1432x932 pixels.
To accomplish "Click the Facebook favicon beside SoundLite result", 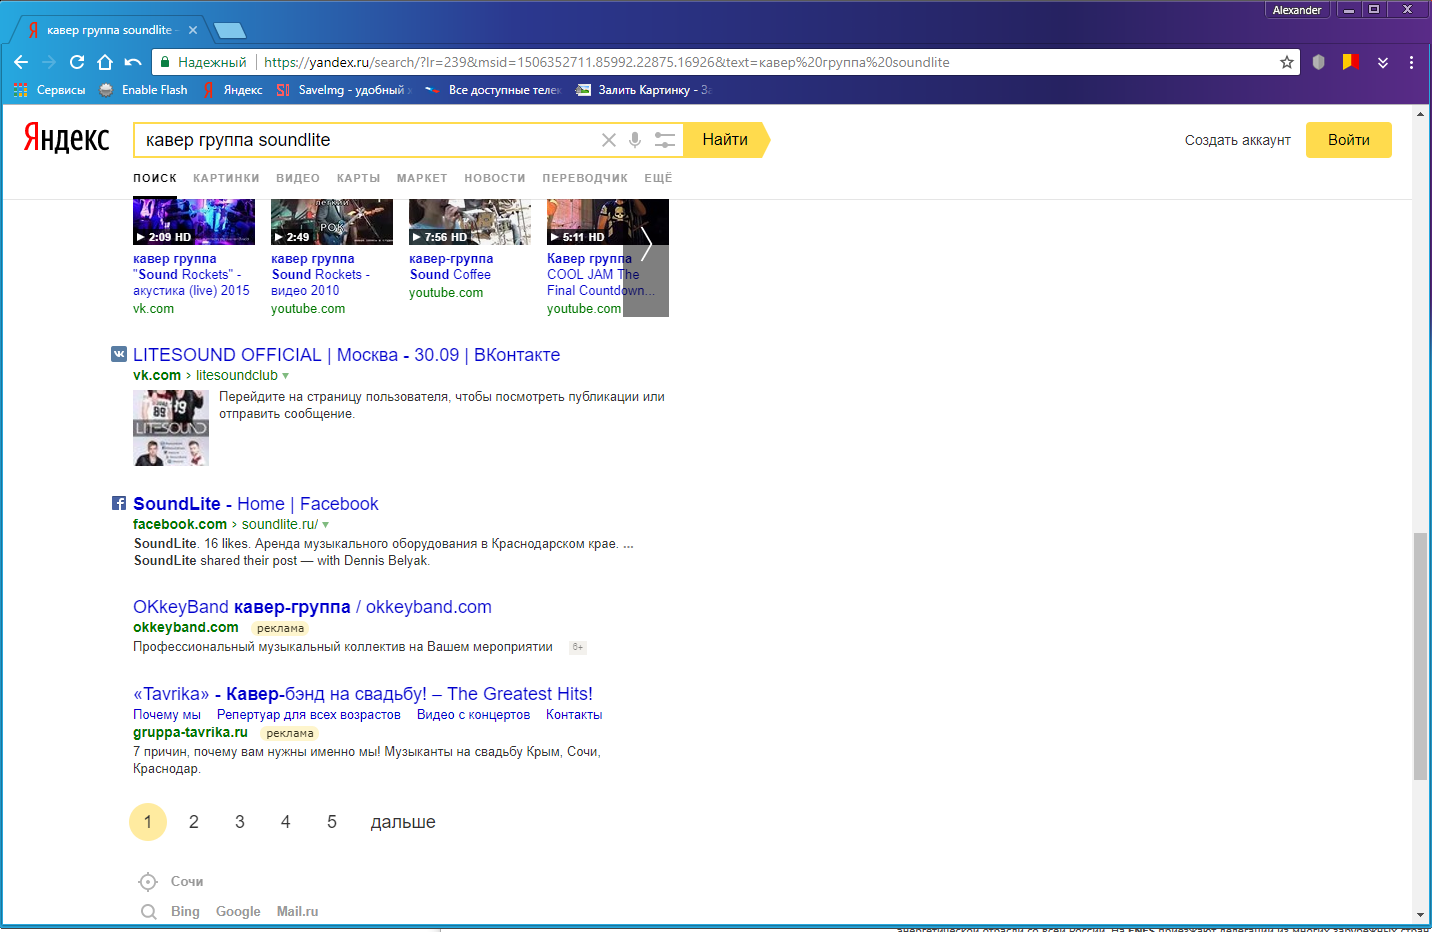I will [119, 503].
